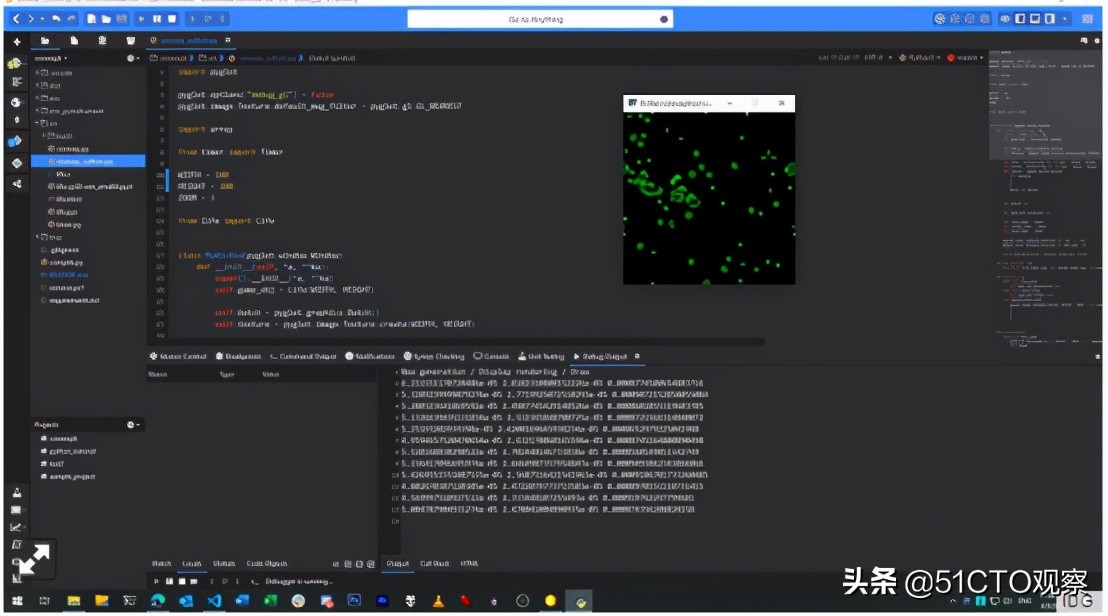
Task: Close the open editor tab
Action: tap(228, 40)
